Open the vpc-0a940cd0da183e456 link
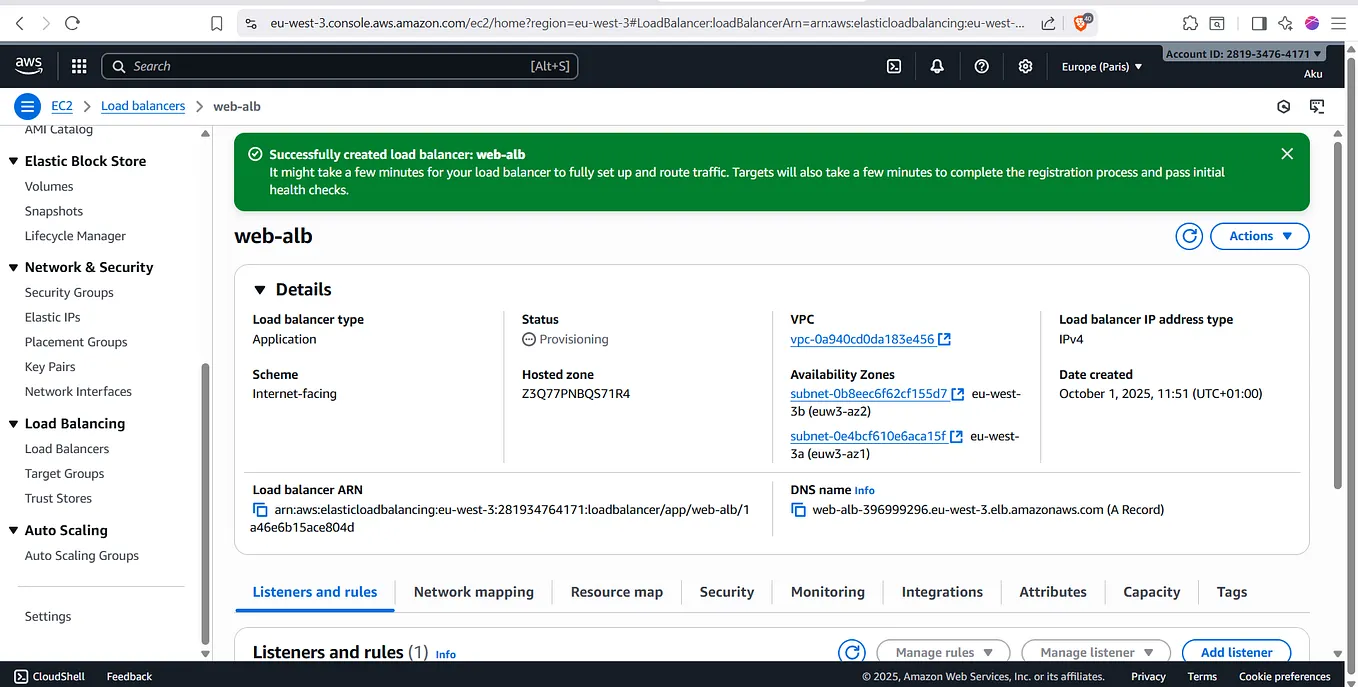 [x=863, y=338]
